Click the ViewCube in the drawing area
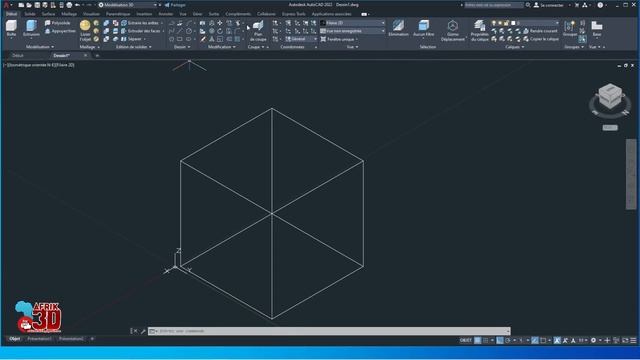The width and height of the screenshot is (640, 360). click(x=610, y=96)
